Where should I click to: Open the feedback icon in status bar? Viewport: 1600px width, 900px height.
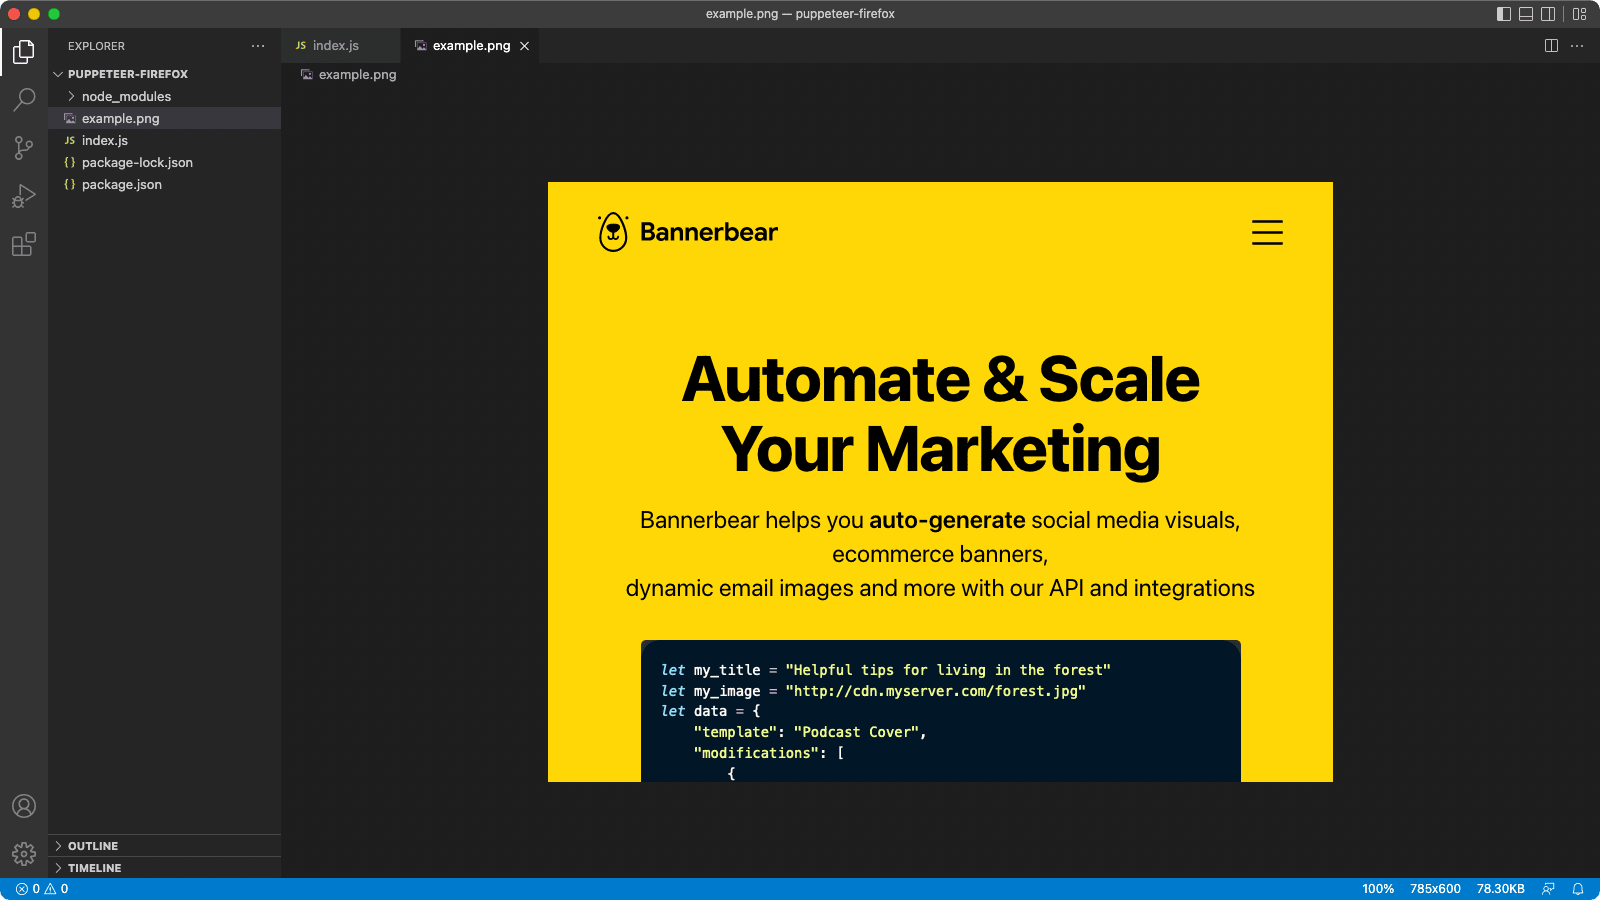click(1548, 889)
